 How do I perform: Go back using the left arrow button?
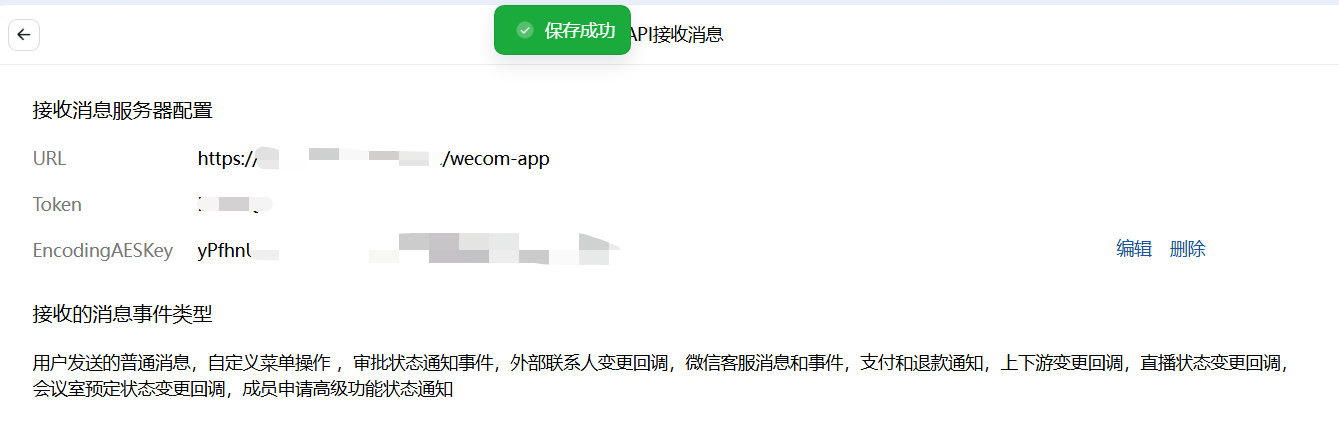coord(24,34)
